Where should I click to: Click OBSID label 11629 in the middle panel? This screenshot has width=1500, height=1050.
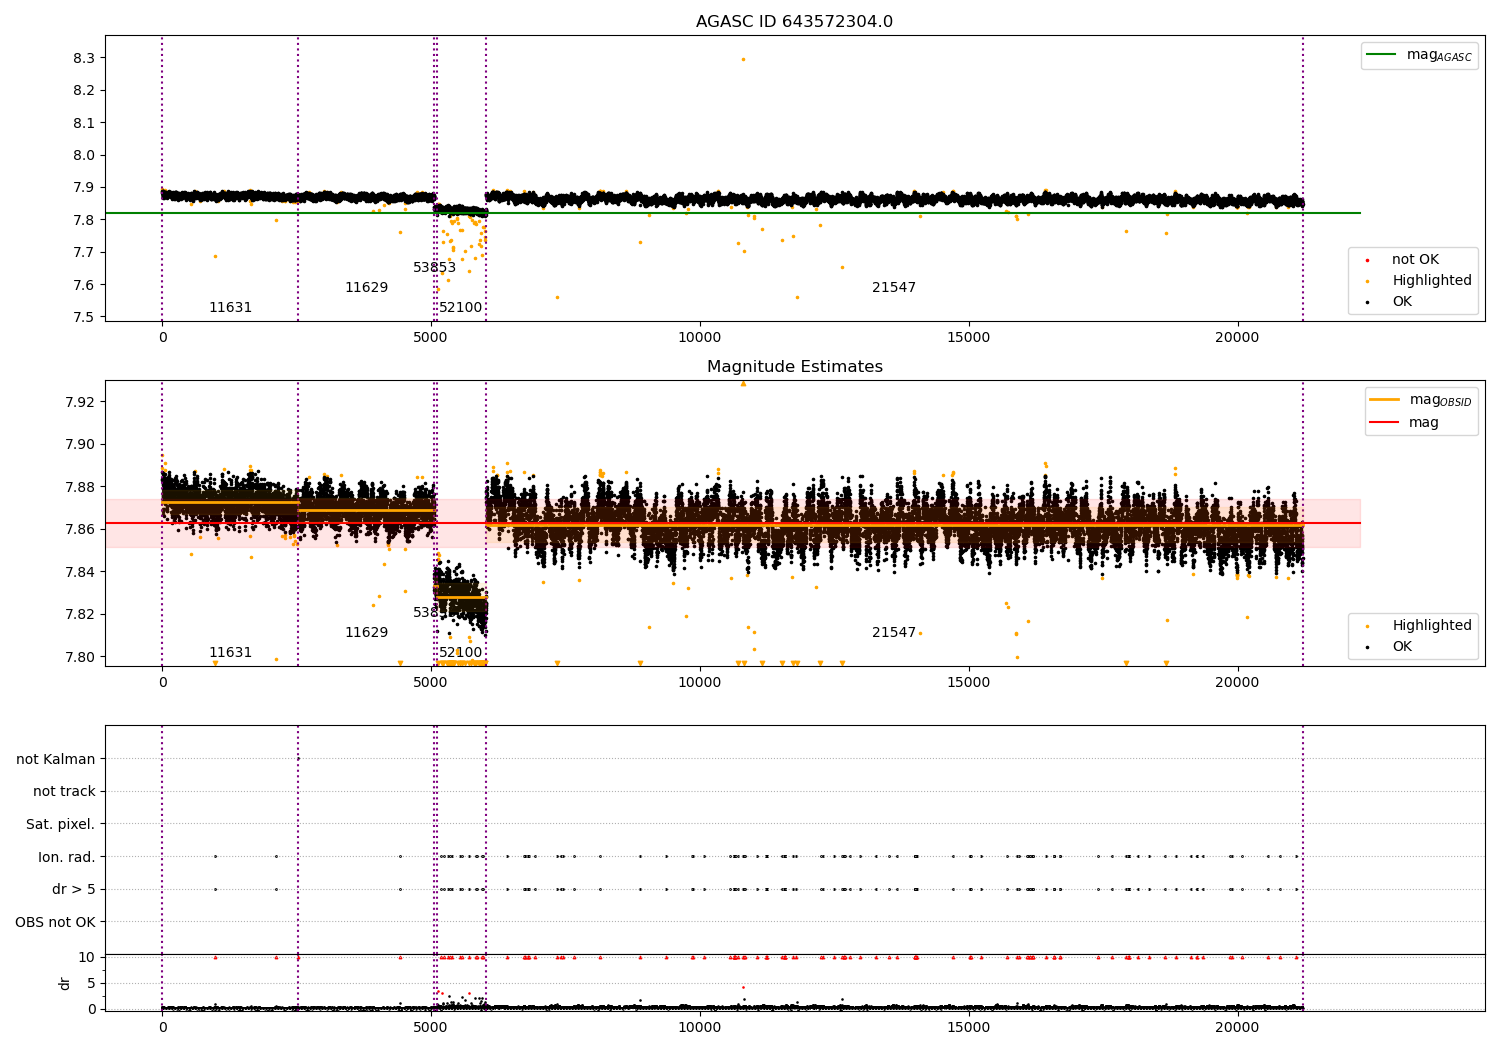coord(366,633)
